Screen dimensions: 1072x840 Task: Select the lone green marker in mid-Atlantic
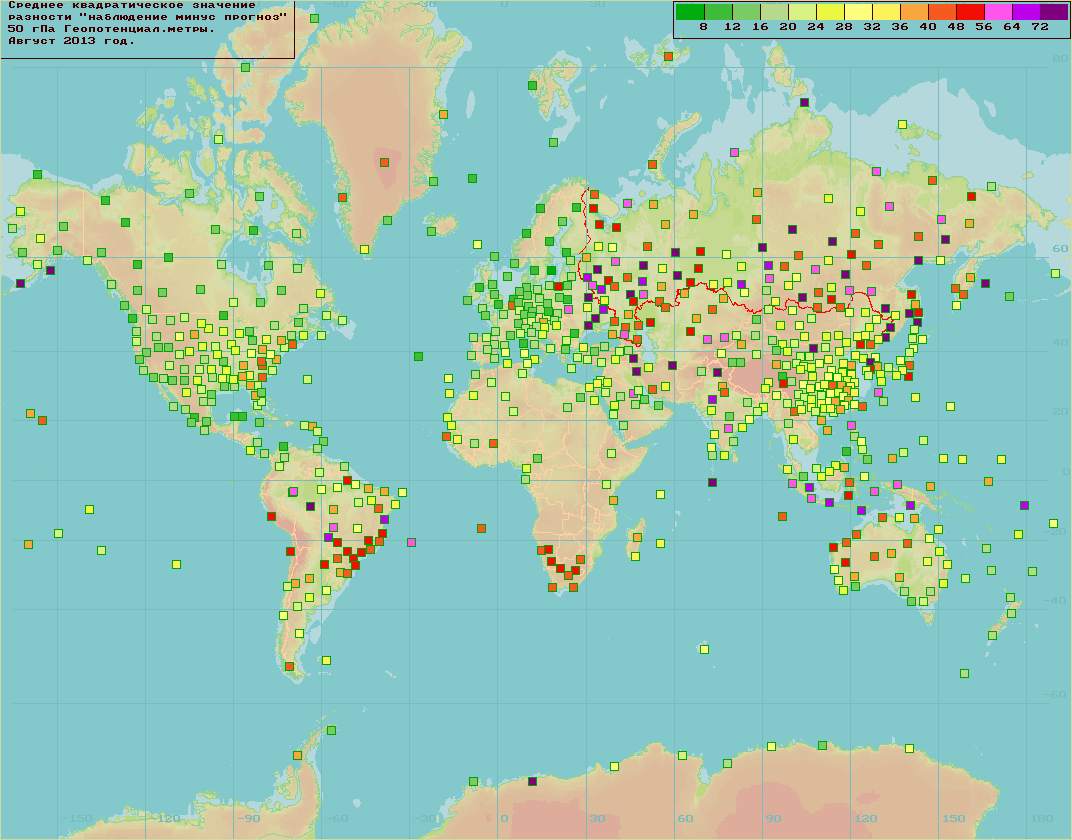tap(418, 357)
